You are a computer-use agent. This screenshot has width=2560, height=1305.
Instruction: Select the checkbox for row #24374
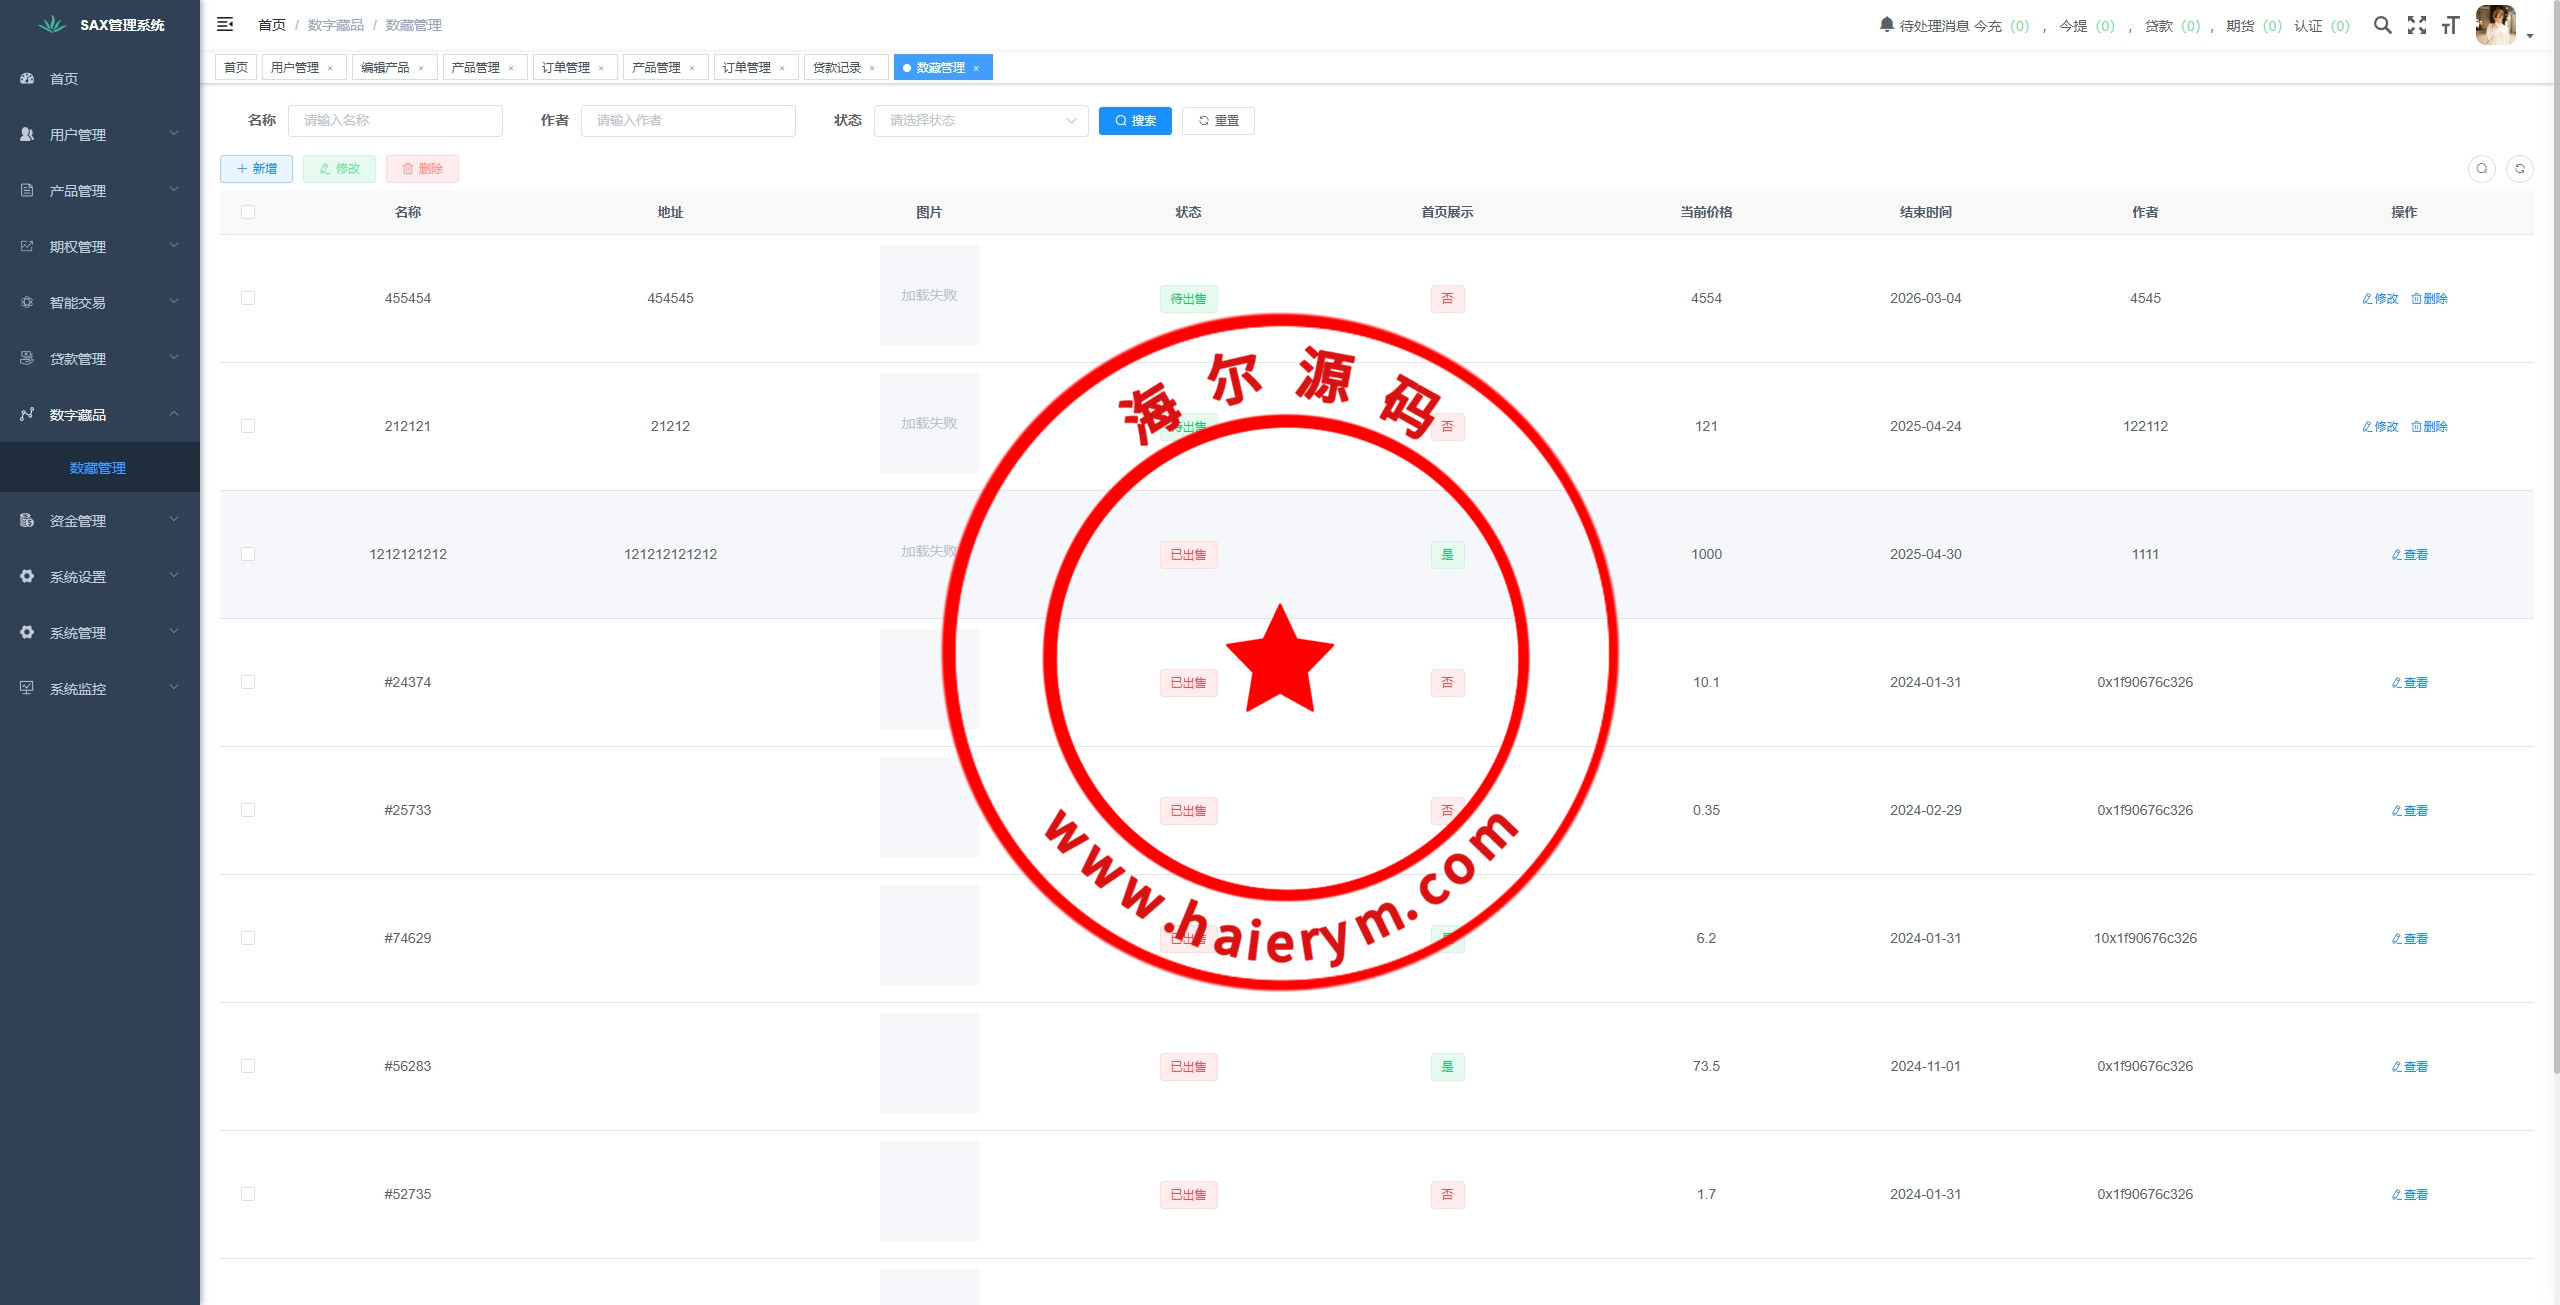(248, 682)
